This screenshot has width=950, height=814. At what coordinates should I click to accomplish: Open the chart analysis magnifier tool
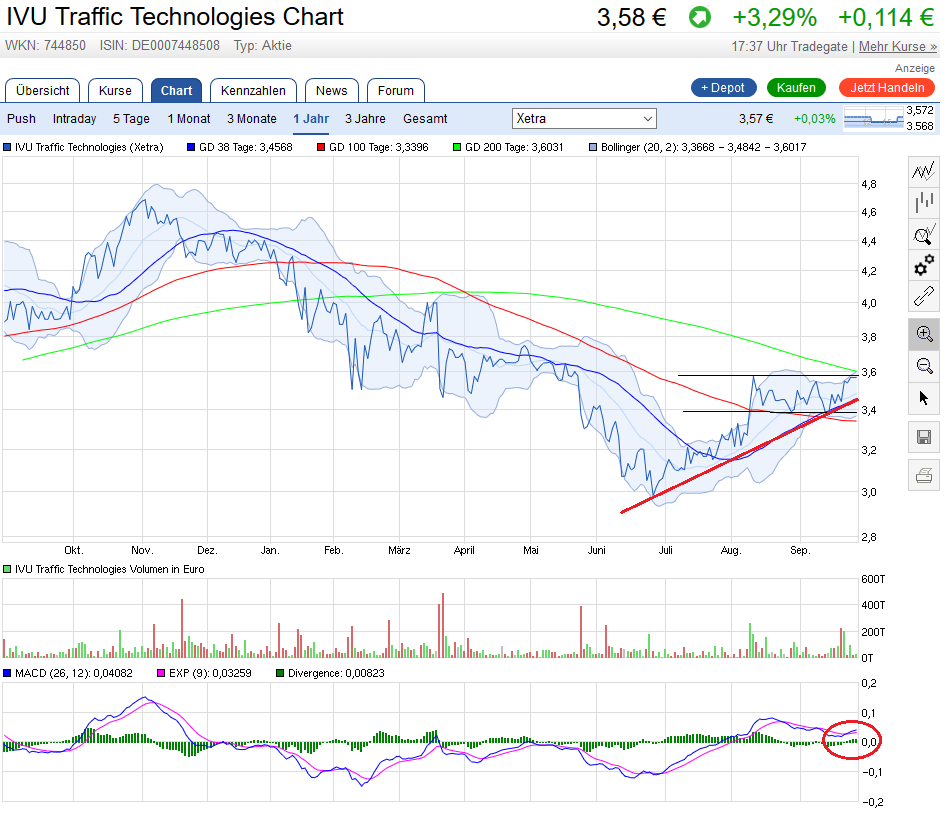[x=924, y=235]
